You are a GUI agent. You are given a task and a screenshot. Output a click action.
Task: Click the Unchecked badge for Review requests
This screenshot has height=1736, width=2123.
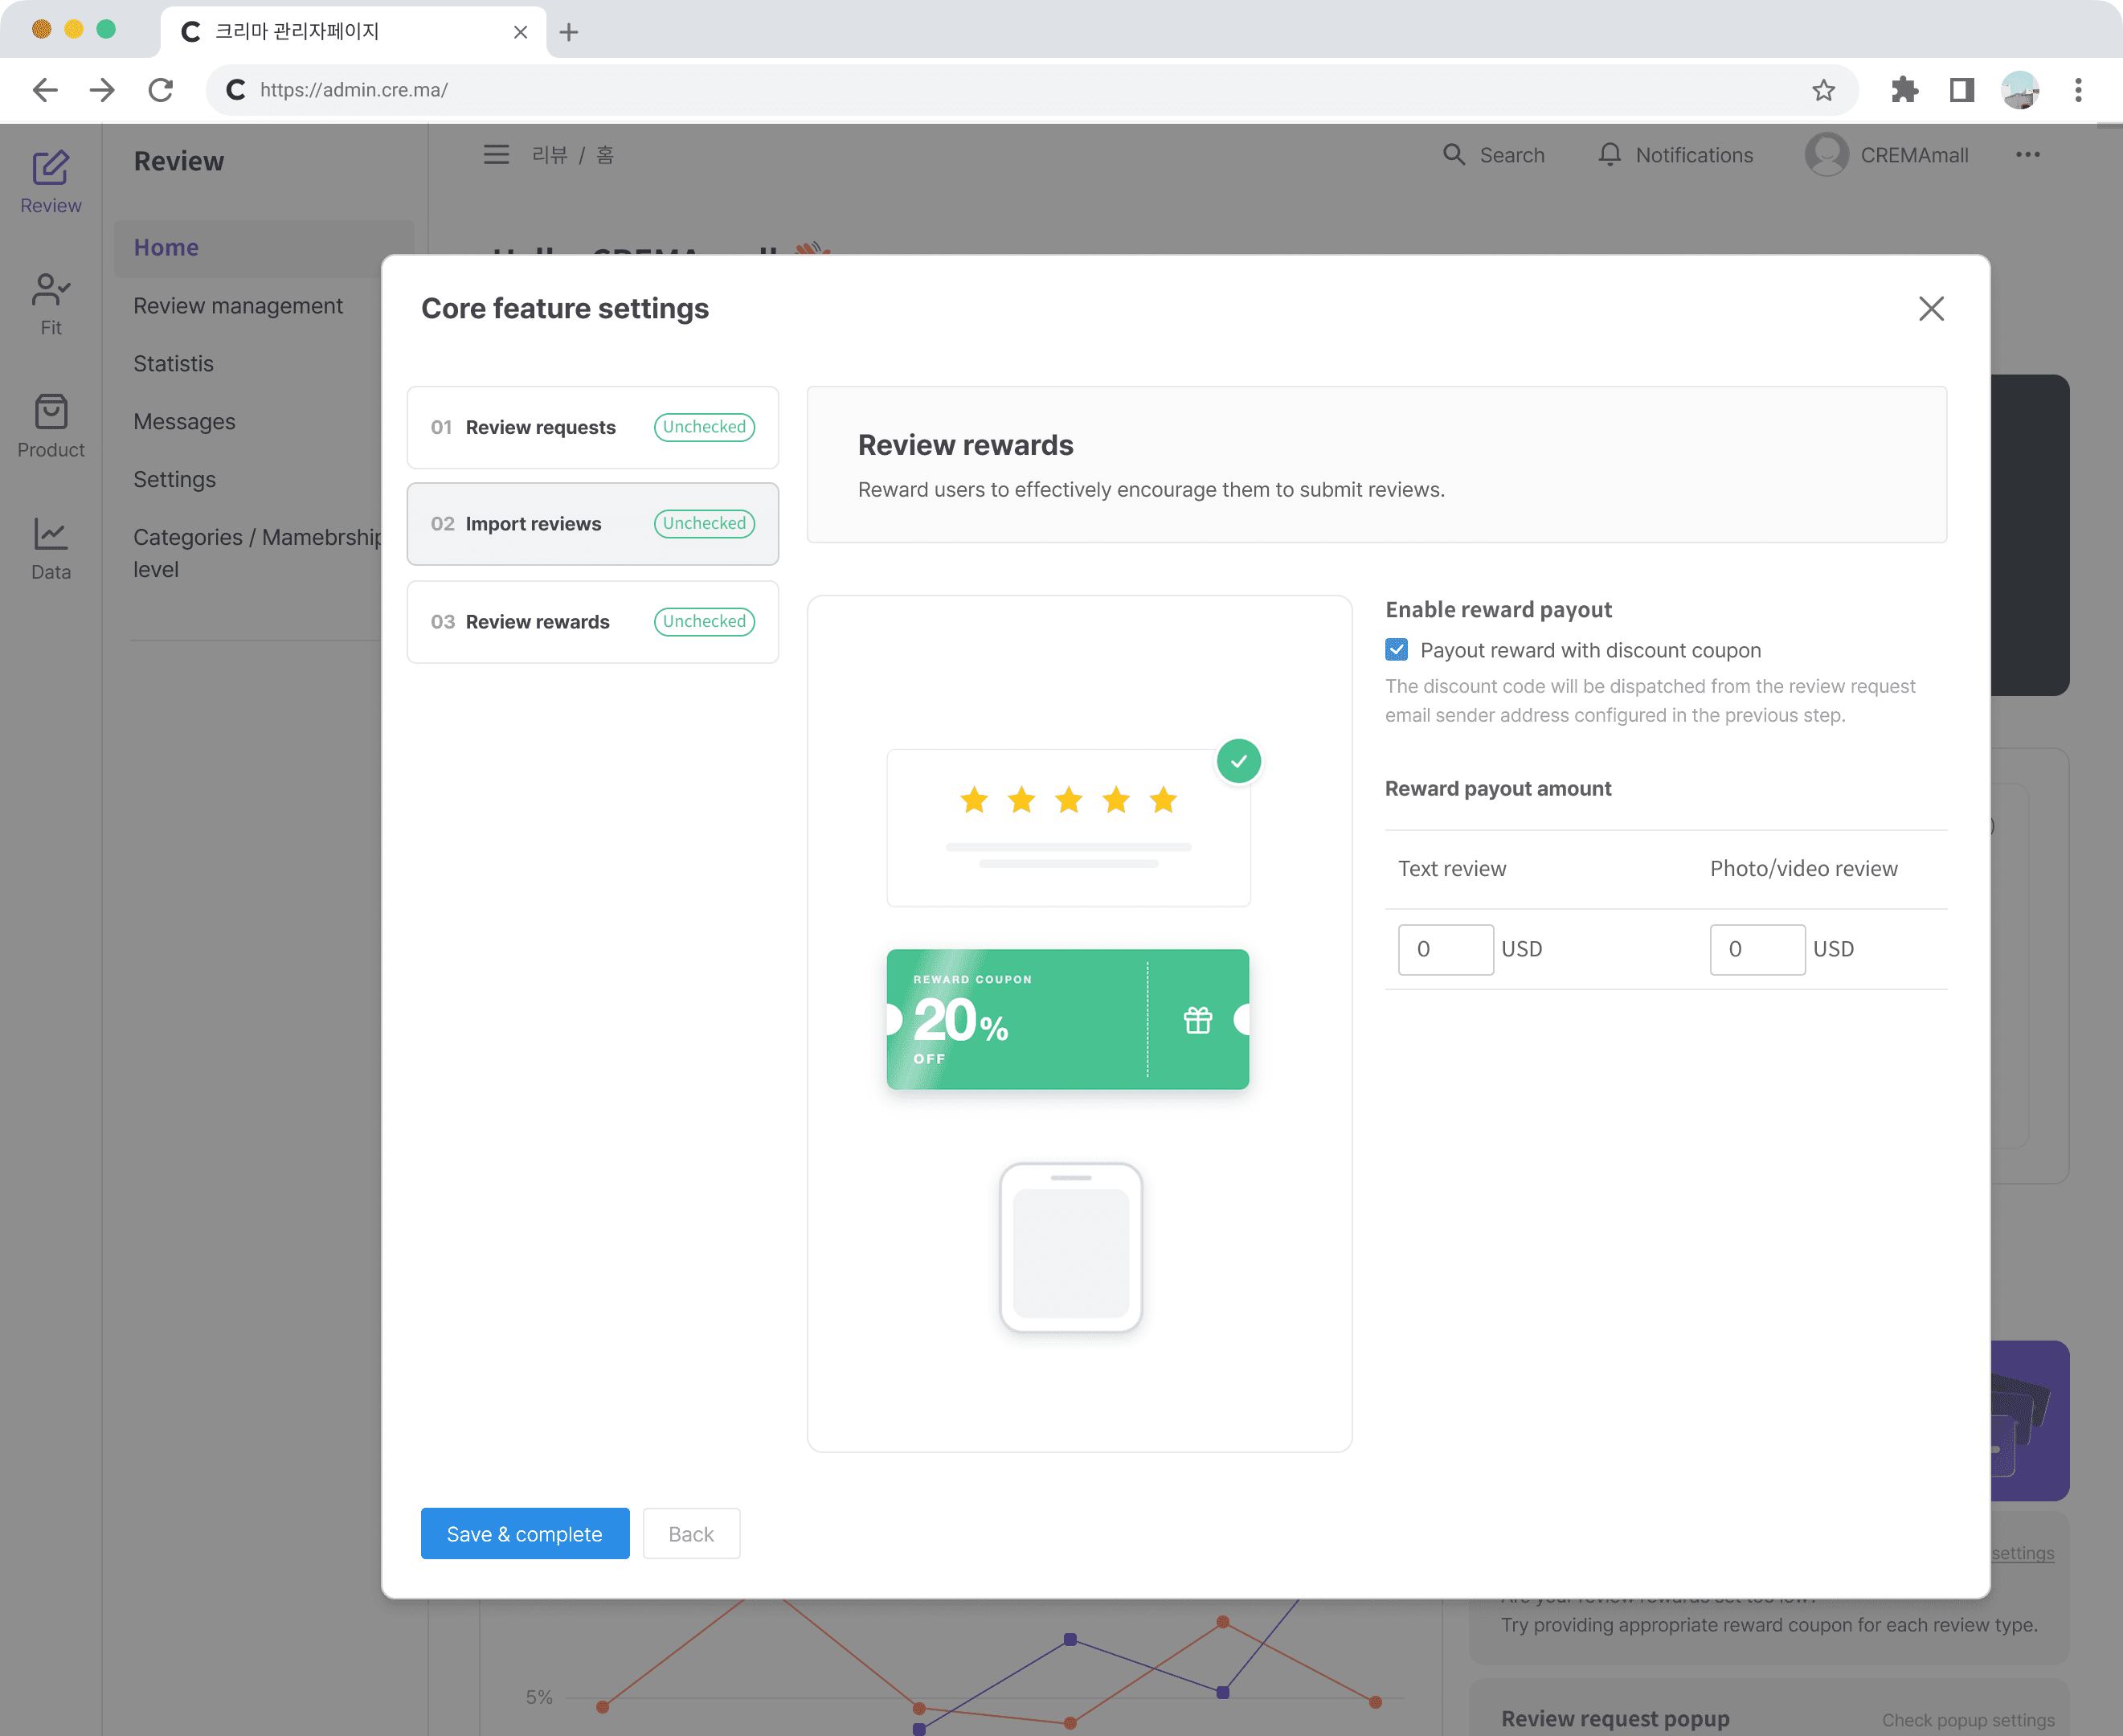coord(704,427)
